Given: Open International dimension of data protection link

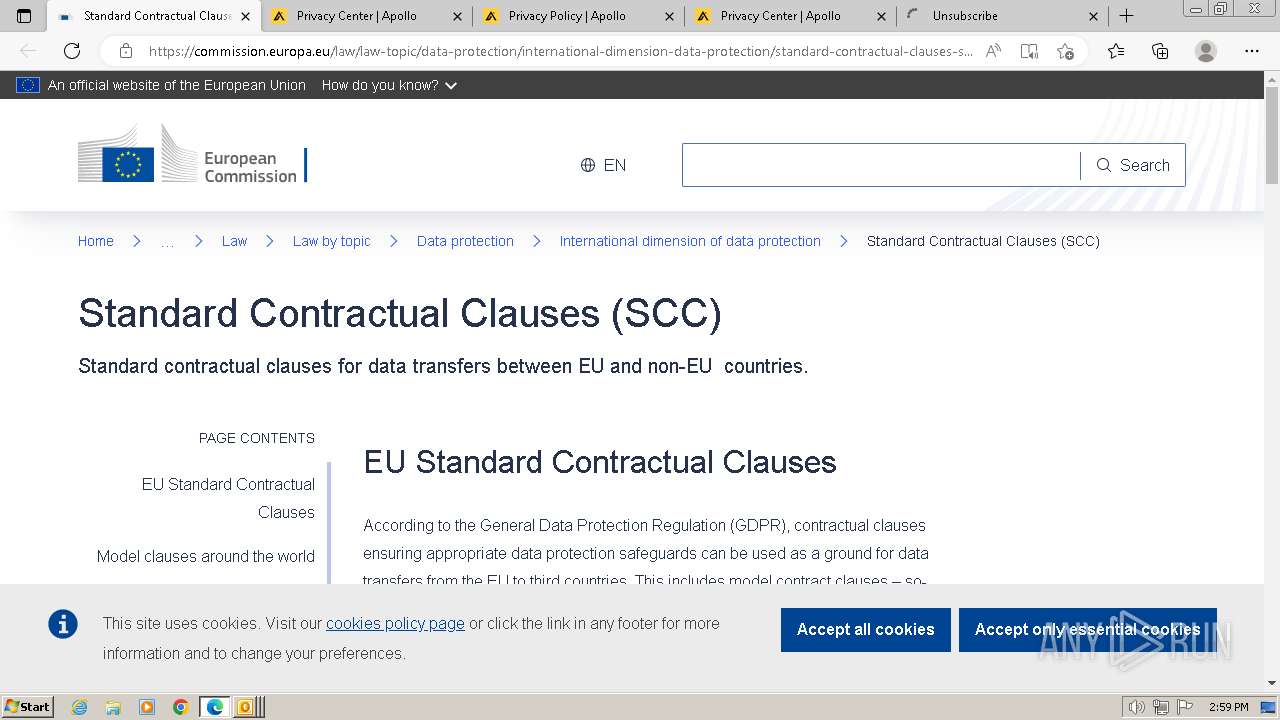Looking at the screenshot, I should 690,241.
